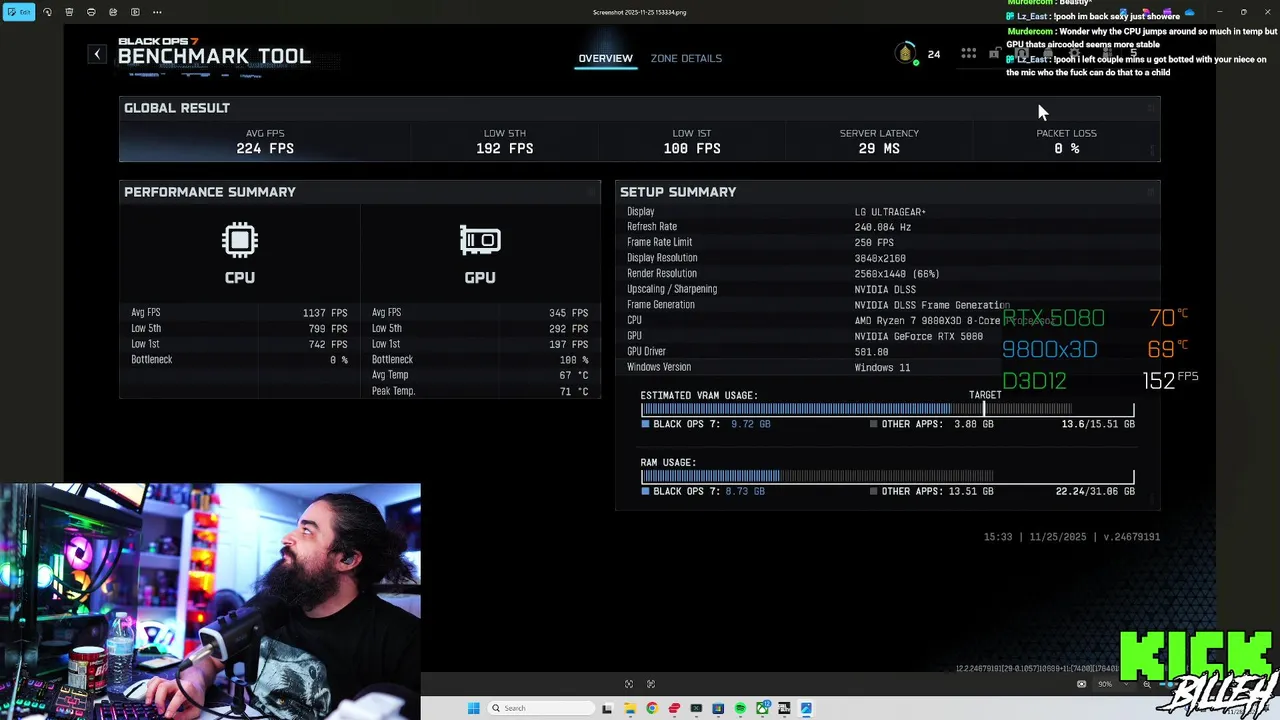
Task: Open Task View from the taskbar
Action: click(x=607, y=708)
